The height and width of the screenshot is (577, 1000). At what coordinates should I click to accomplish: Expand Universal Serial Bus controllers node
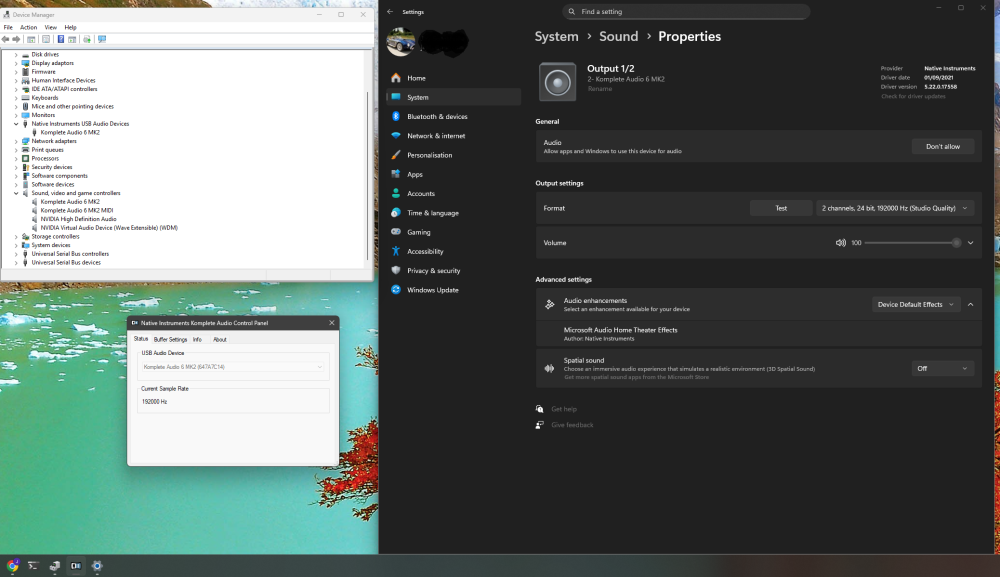tap(16, 254)
